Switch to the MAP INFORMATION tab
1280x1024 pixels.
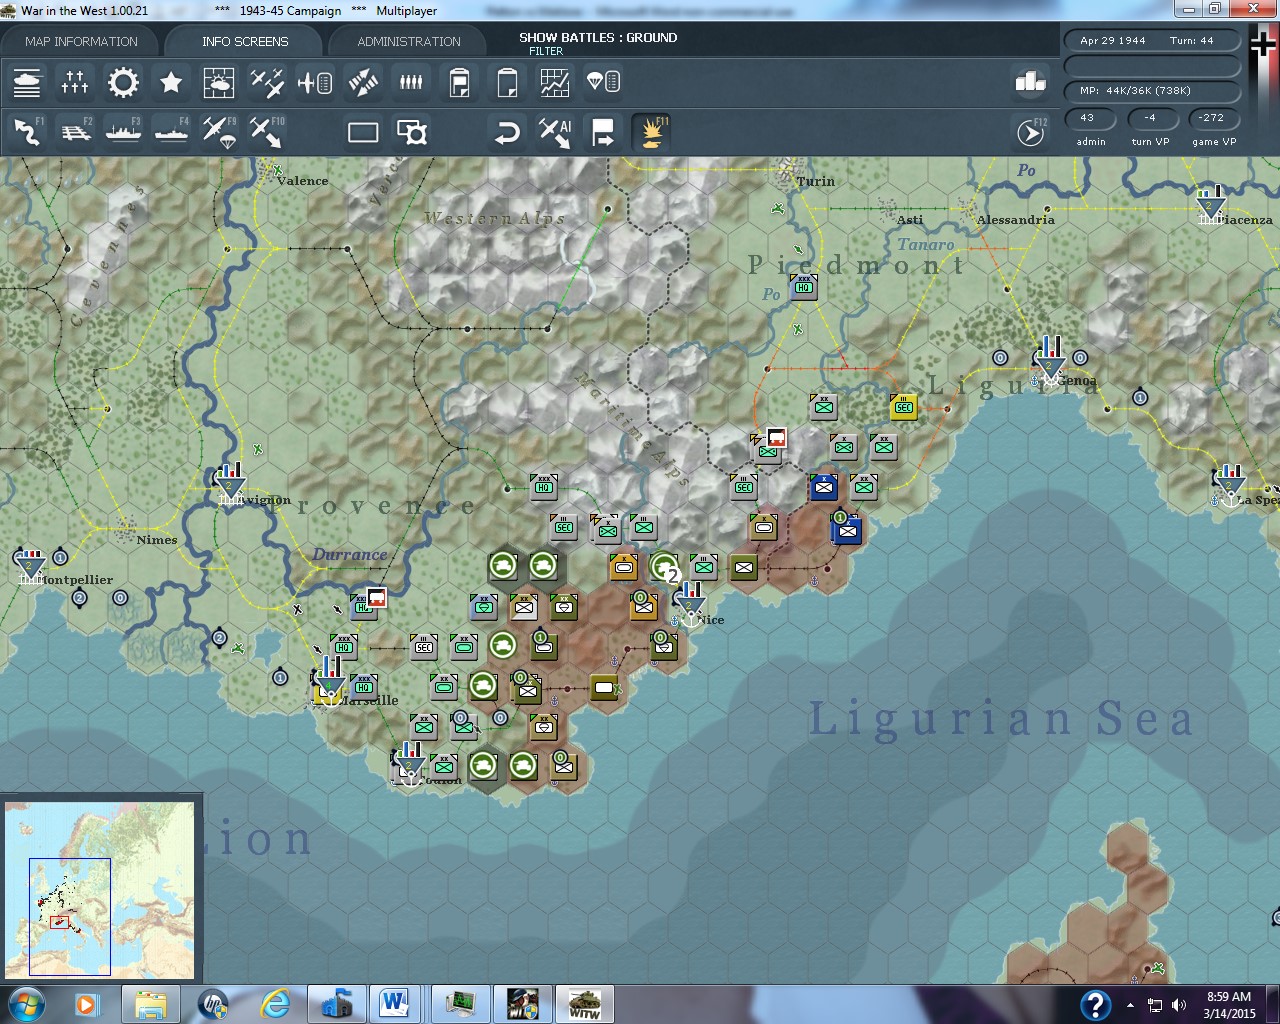click(x=81, y=41)
